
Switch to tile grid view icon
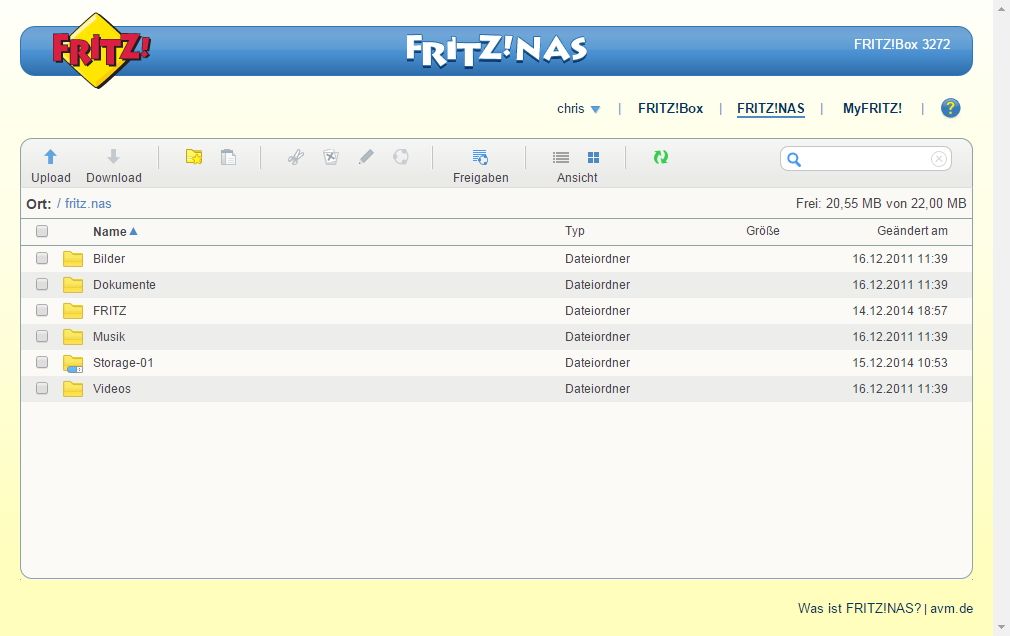point(593,157)
